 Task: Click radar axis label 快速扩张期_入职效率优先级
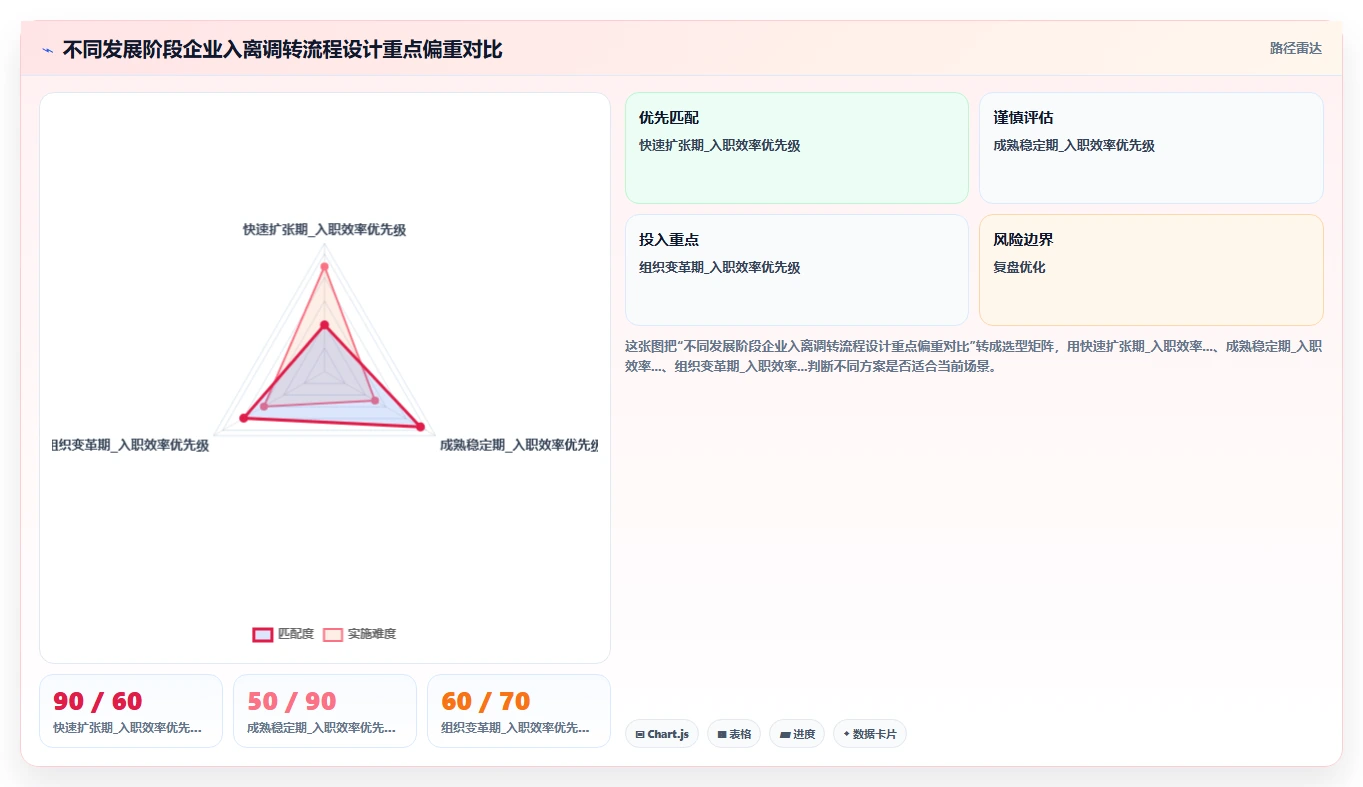(324, 230)
